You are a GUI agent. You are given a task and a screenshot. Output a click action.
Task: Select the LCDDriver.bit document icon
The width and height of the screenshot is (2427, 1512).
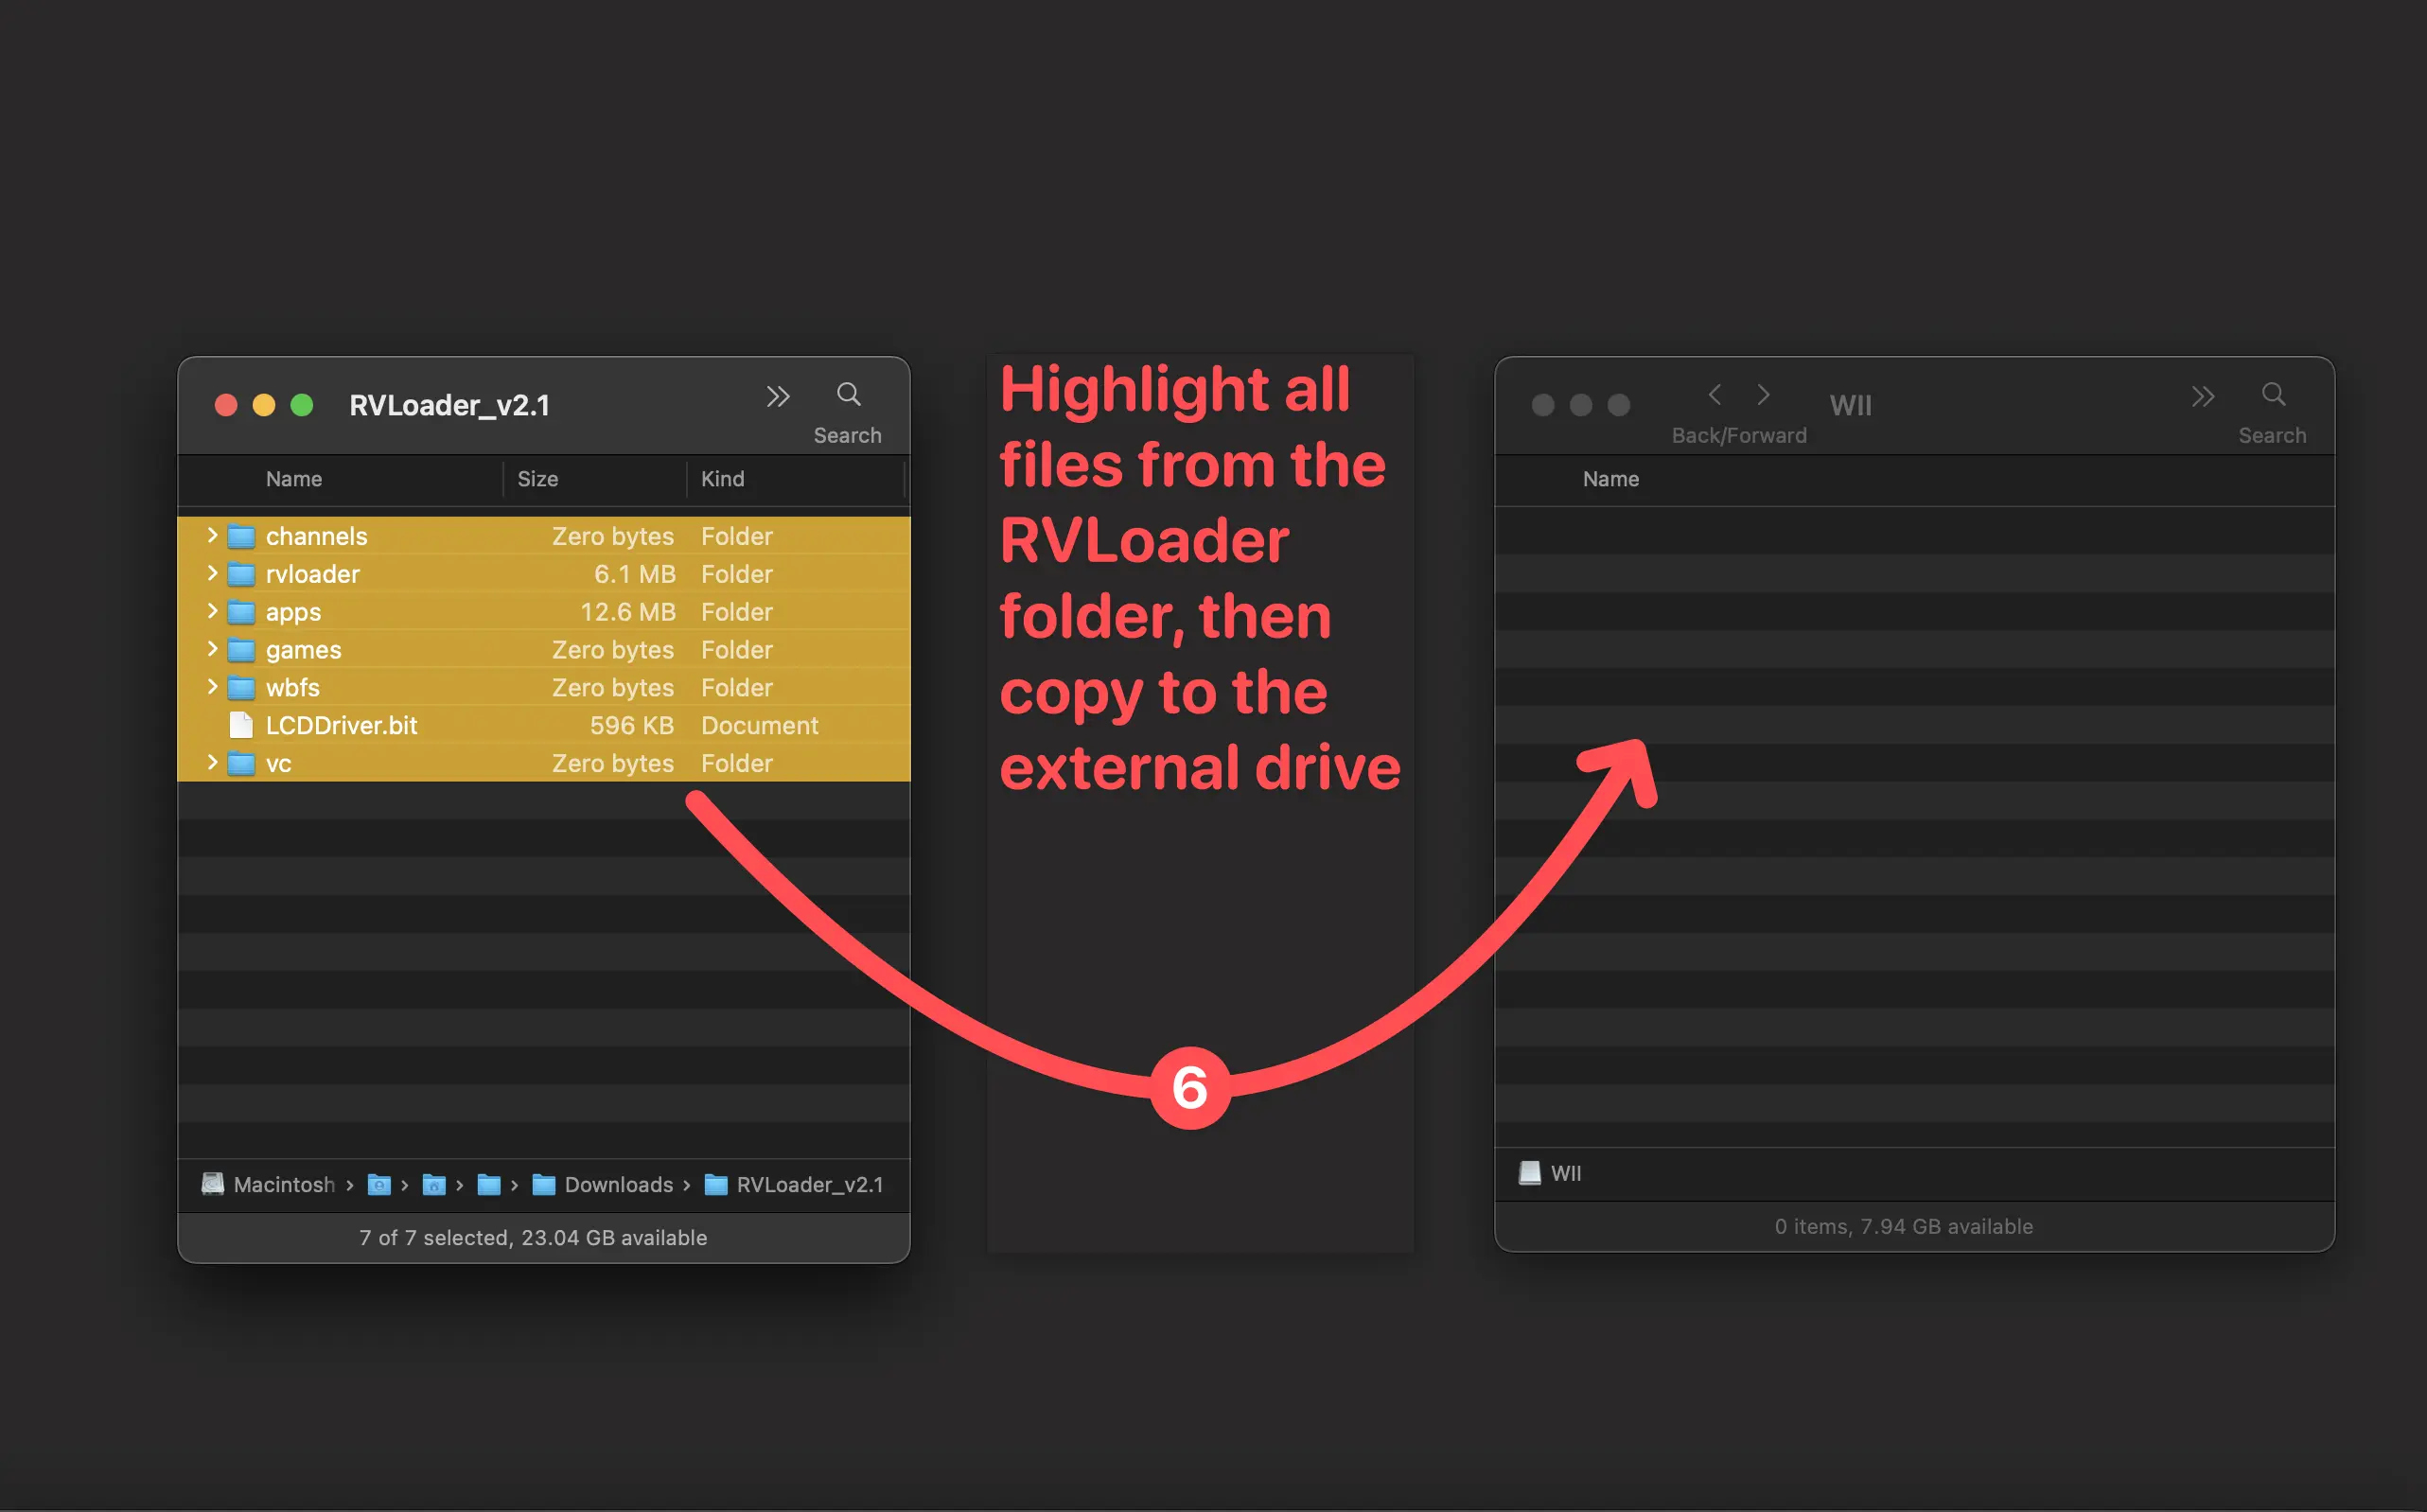coord(241,725)
